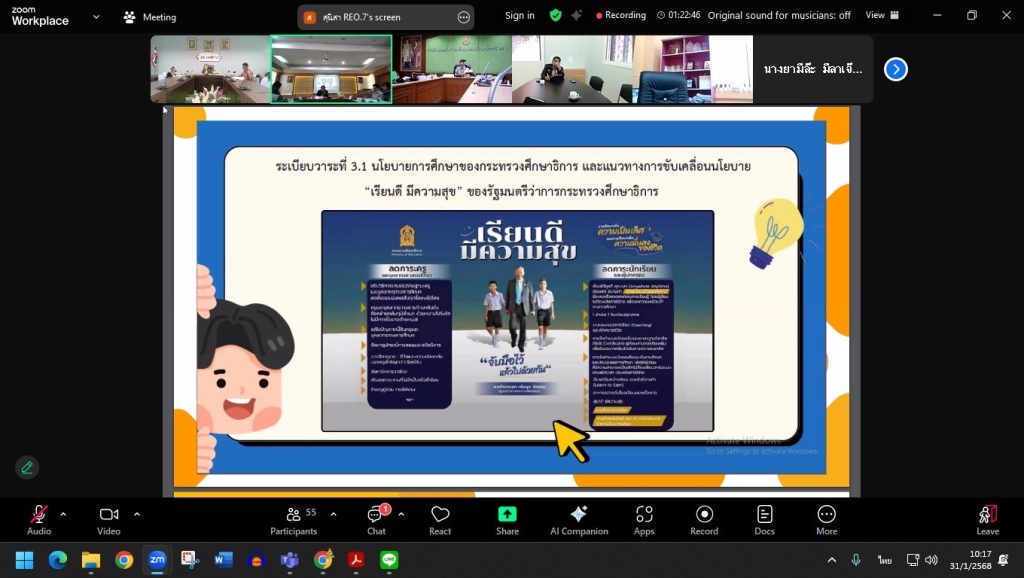Open AI Companion
The image size is (1024, 578).
tap(579, 520)
